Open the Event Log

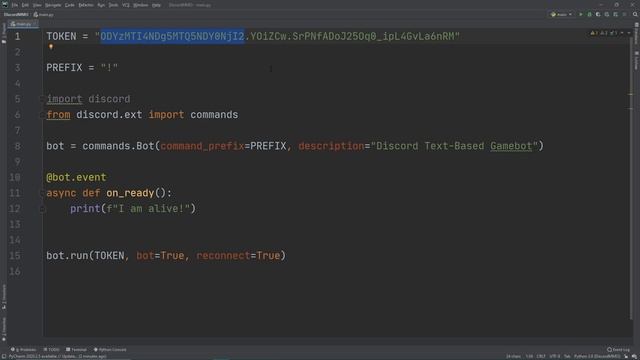(x=618, y=349)
